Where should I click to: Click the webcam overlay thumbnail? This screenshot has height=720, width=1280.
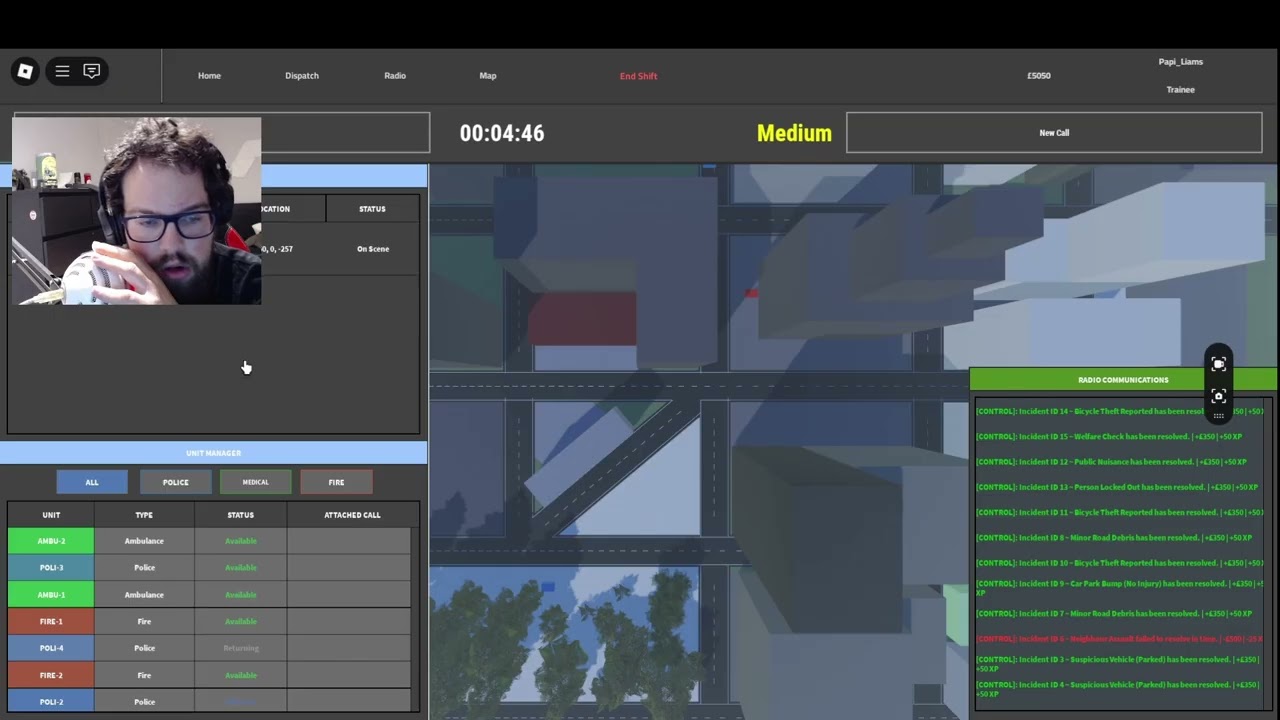pyautogui.click(x=137, y=211)
